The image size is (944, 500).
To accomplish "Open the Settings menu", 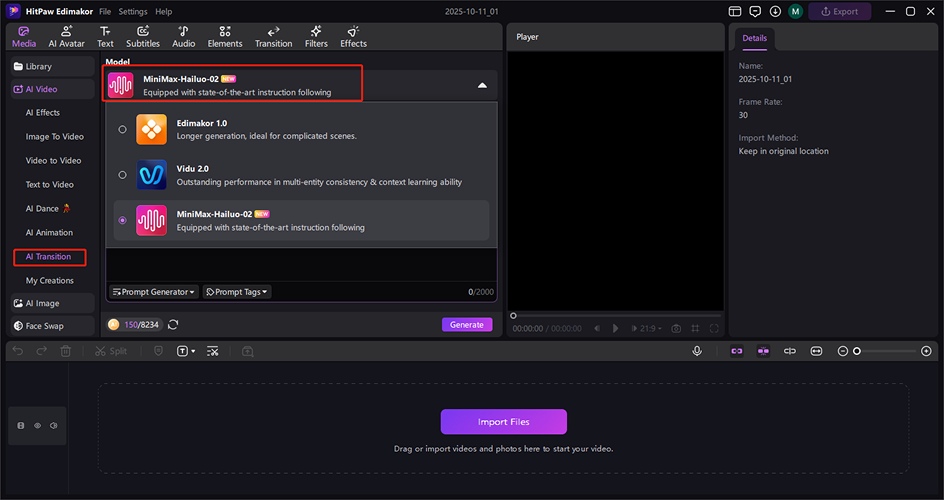I will point(132,12).
